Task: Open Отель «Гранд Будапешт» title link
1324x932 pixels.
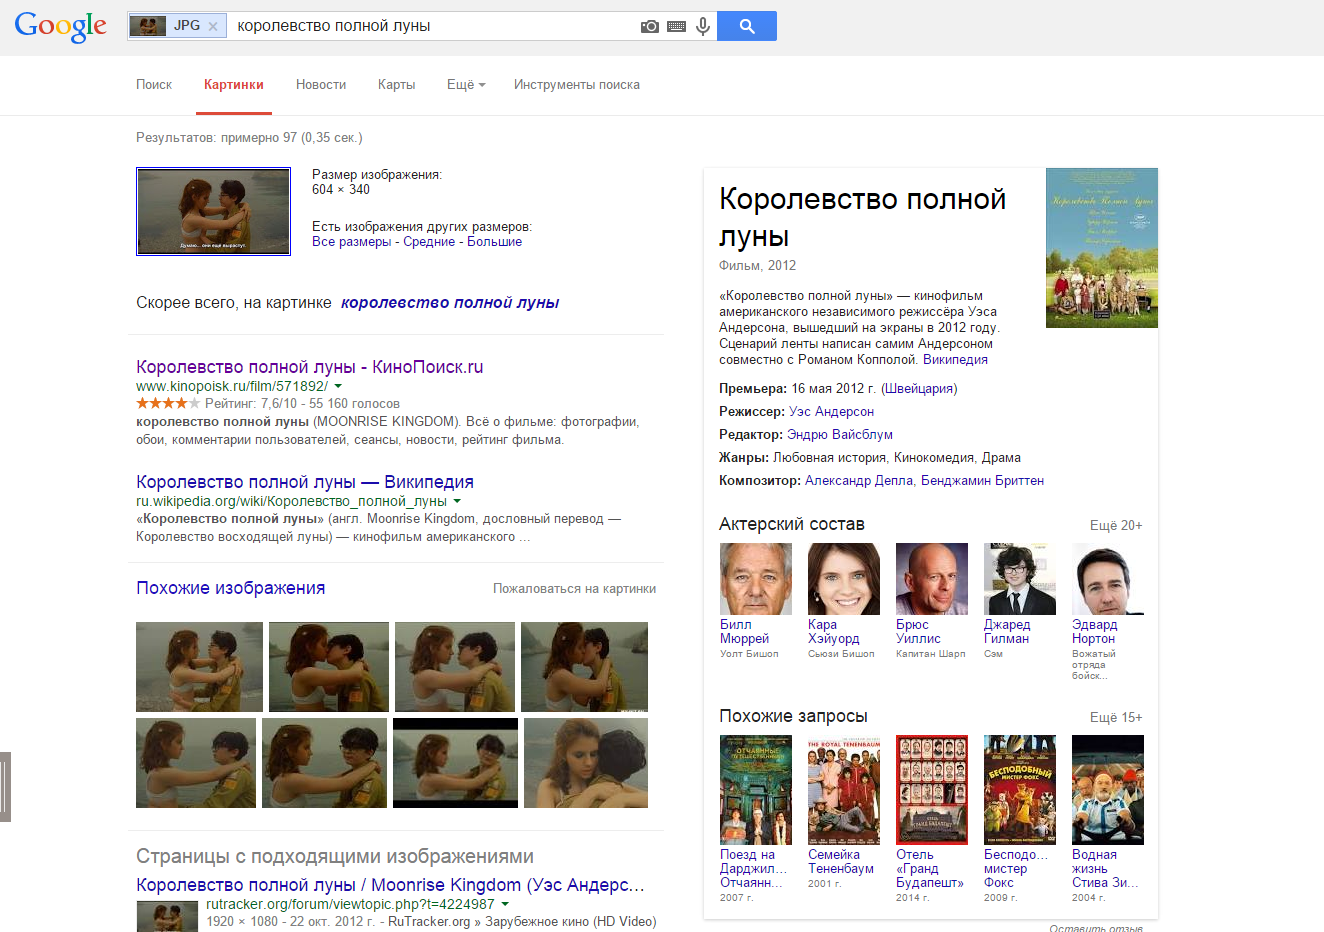Action: (930, 869)
